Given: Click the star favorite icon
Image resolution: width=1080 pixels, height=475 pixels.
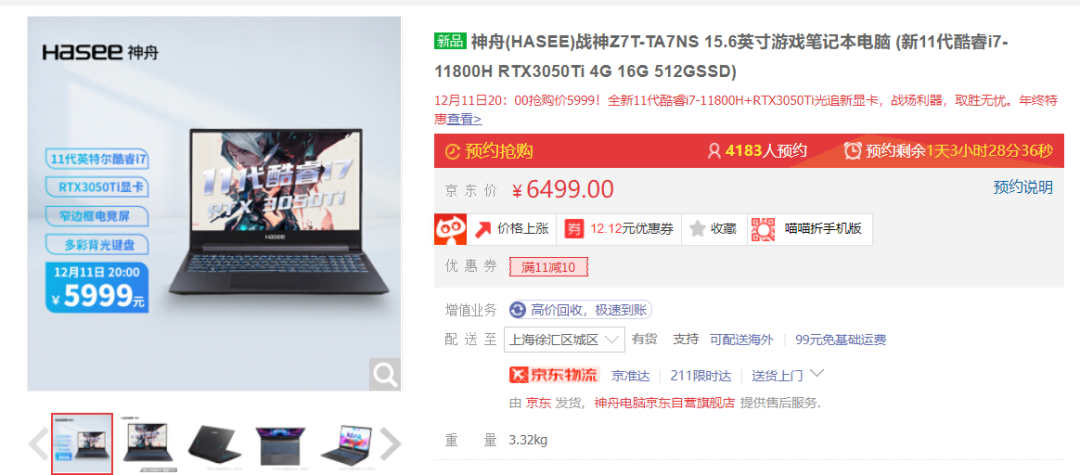Looking at the screenshot, I should (x=698, y=229).
